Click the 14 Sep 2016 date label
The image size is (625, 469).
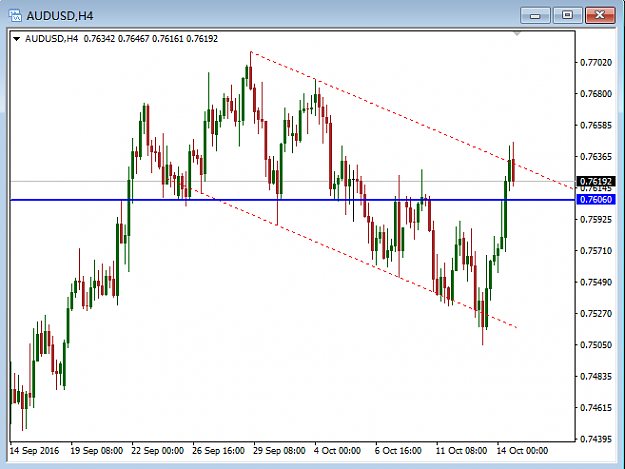point(34,451)
